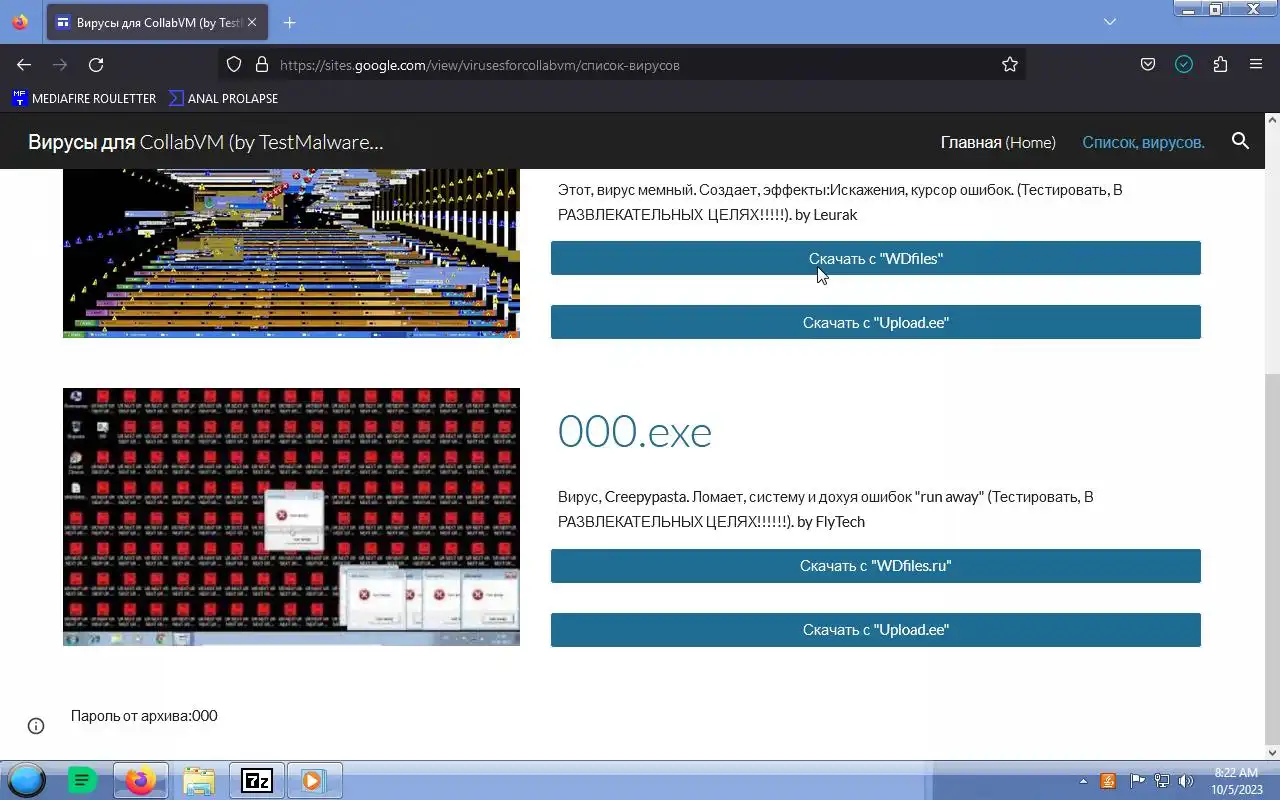
Task: Click Скачать с "WDfiles.ru" button
Action: pyautogui.click(x=876, y=566)
